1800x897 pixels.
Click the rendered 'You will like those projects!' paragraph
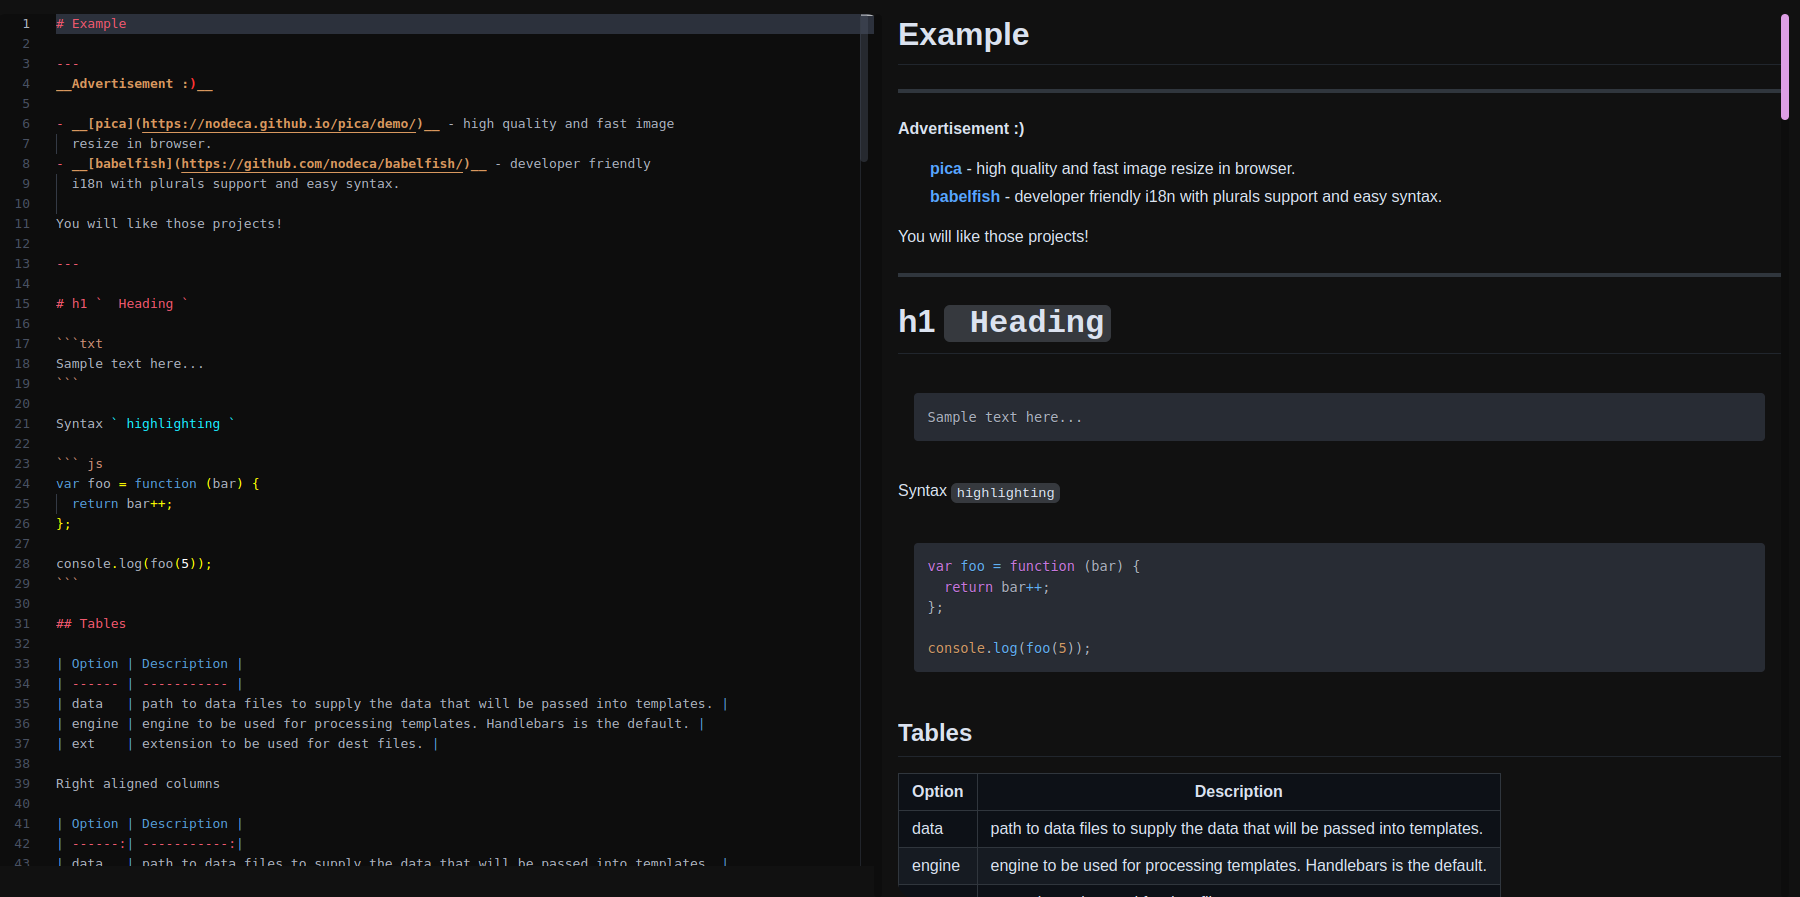(993, 237)
